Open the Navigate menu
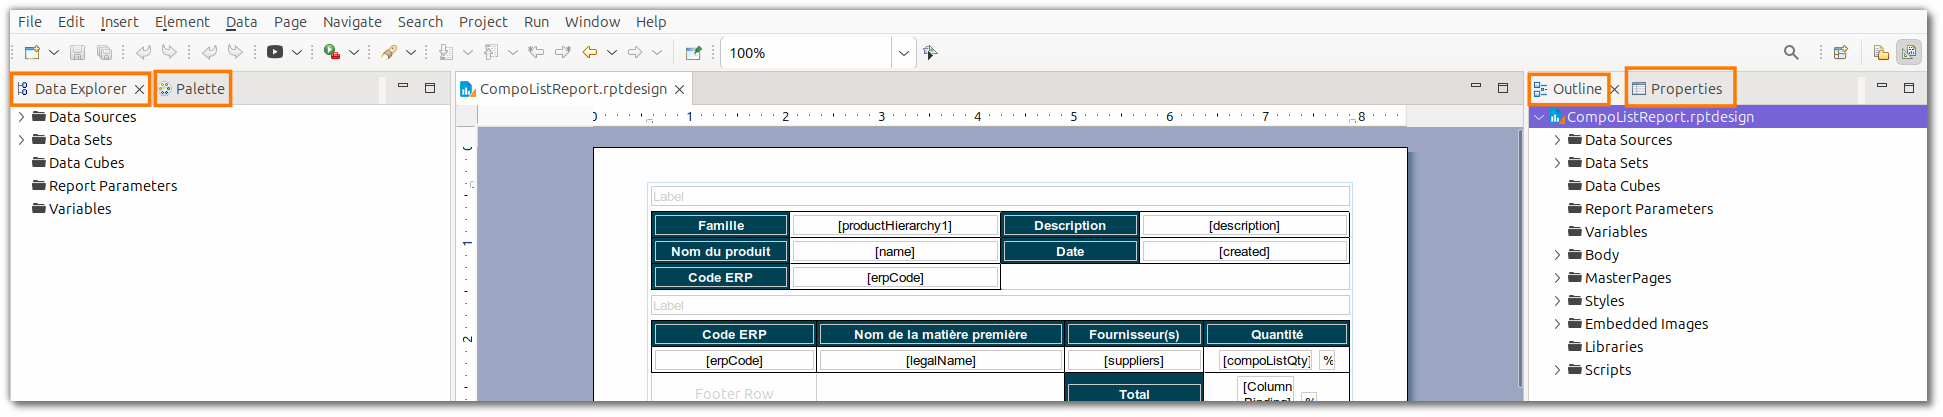The image size is (1943, 417). [352, 22]
